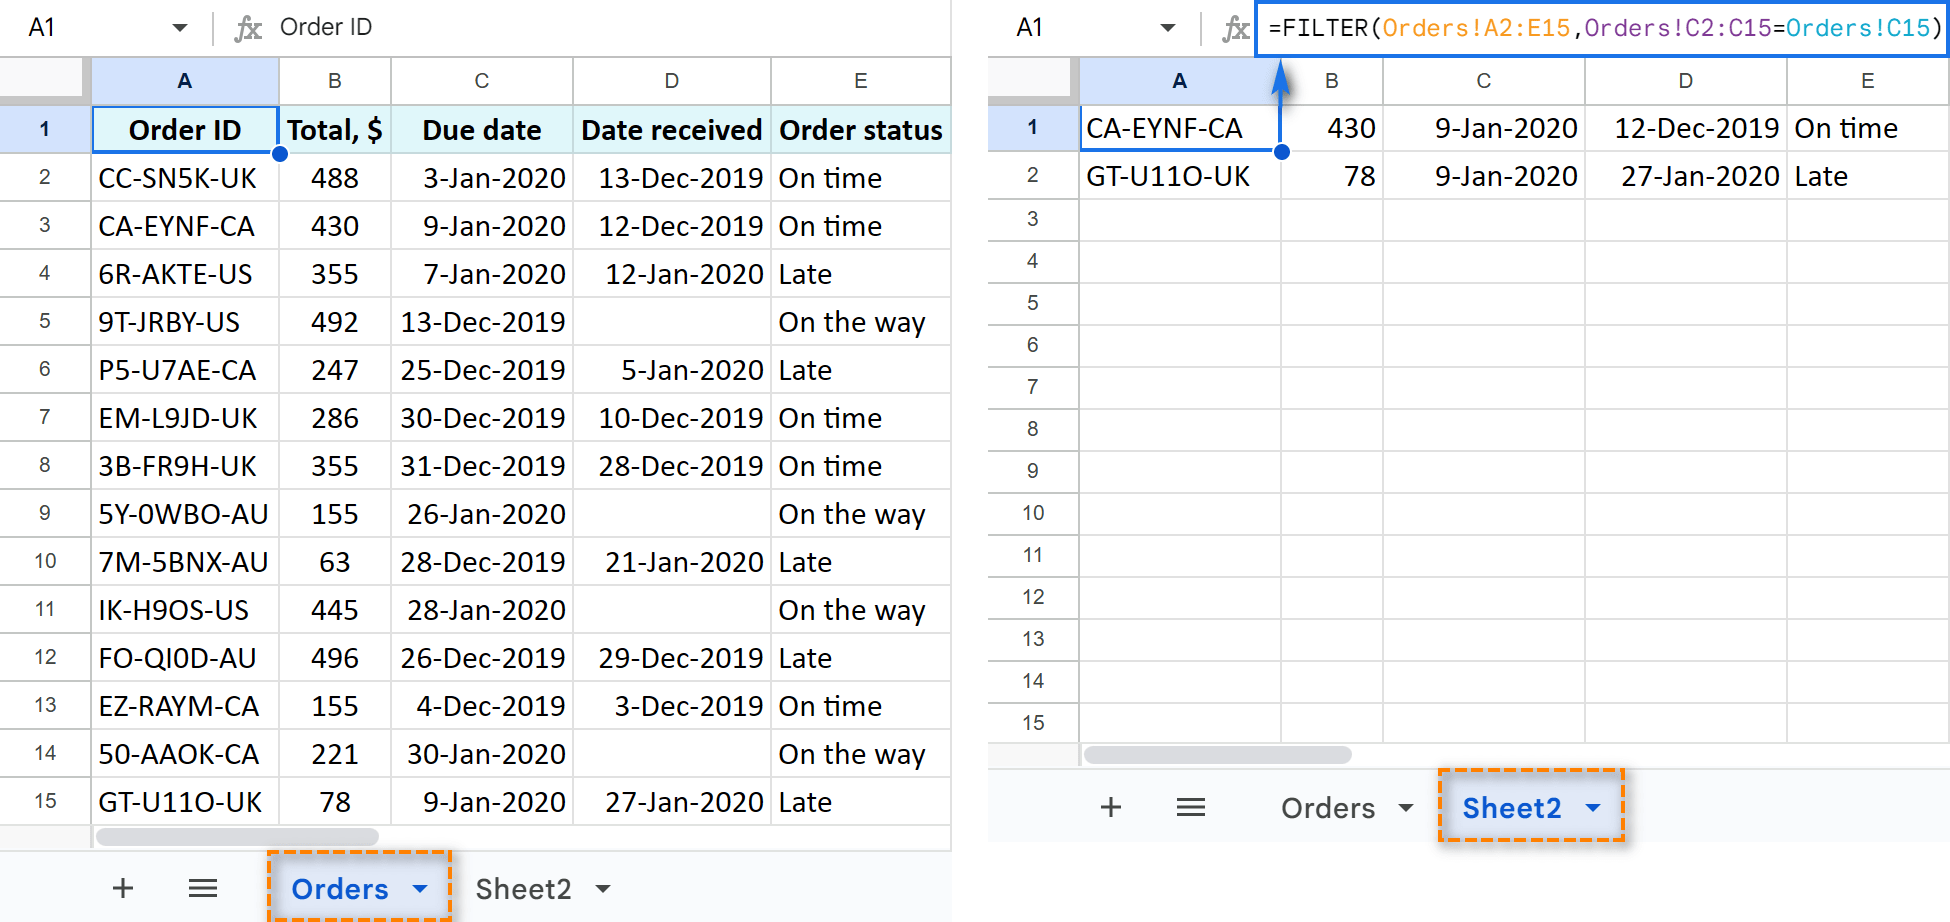Select the Total, $ header cell

(335, 129)
